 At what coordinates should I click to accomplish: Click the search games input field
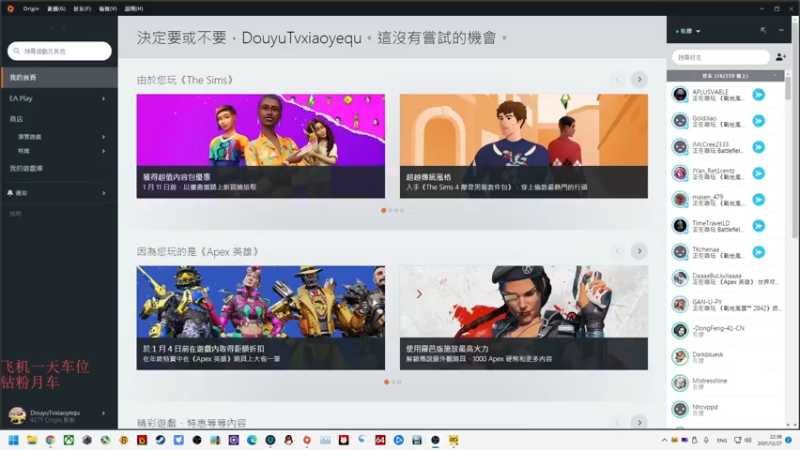(60, 51)
